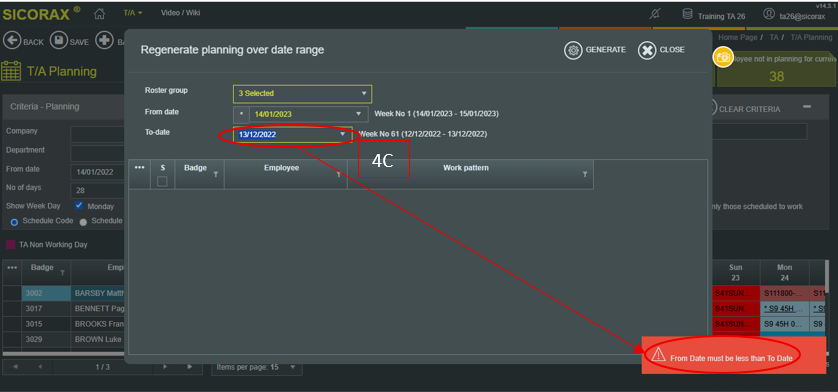Filter the Work pattern column
The height and width of the screenshot is (392, 838).
coord(585,174)
